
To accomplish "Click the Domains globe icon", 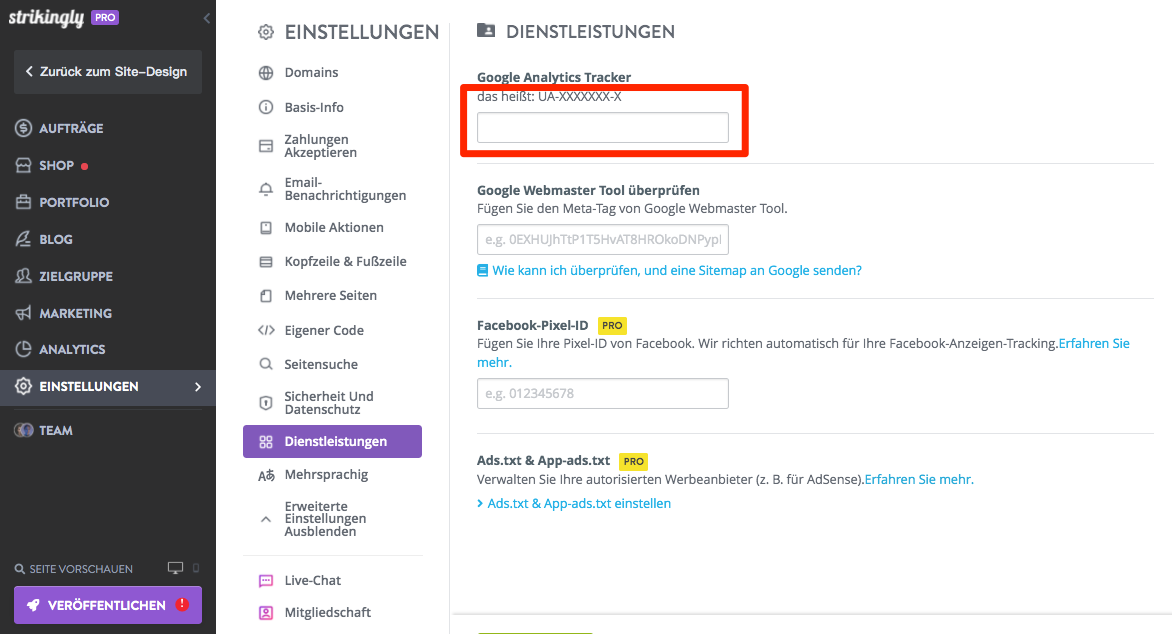I will (x=266, y=73).
